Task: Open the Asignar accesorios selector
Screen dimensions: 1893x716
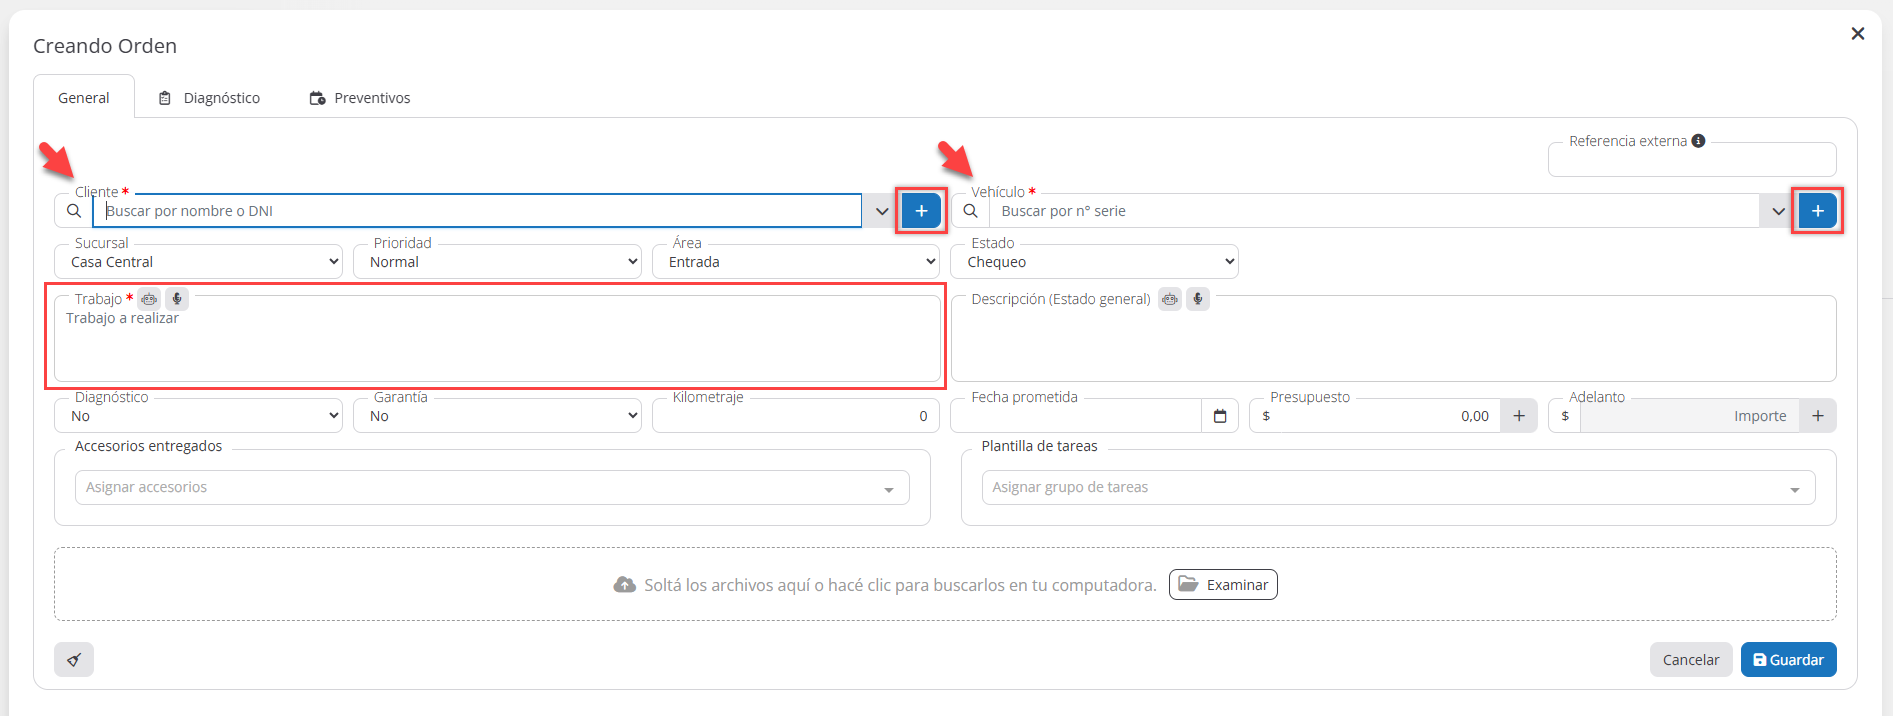Action: (491, 488)
